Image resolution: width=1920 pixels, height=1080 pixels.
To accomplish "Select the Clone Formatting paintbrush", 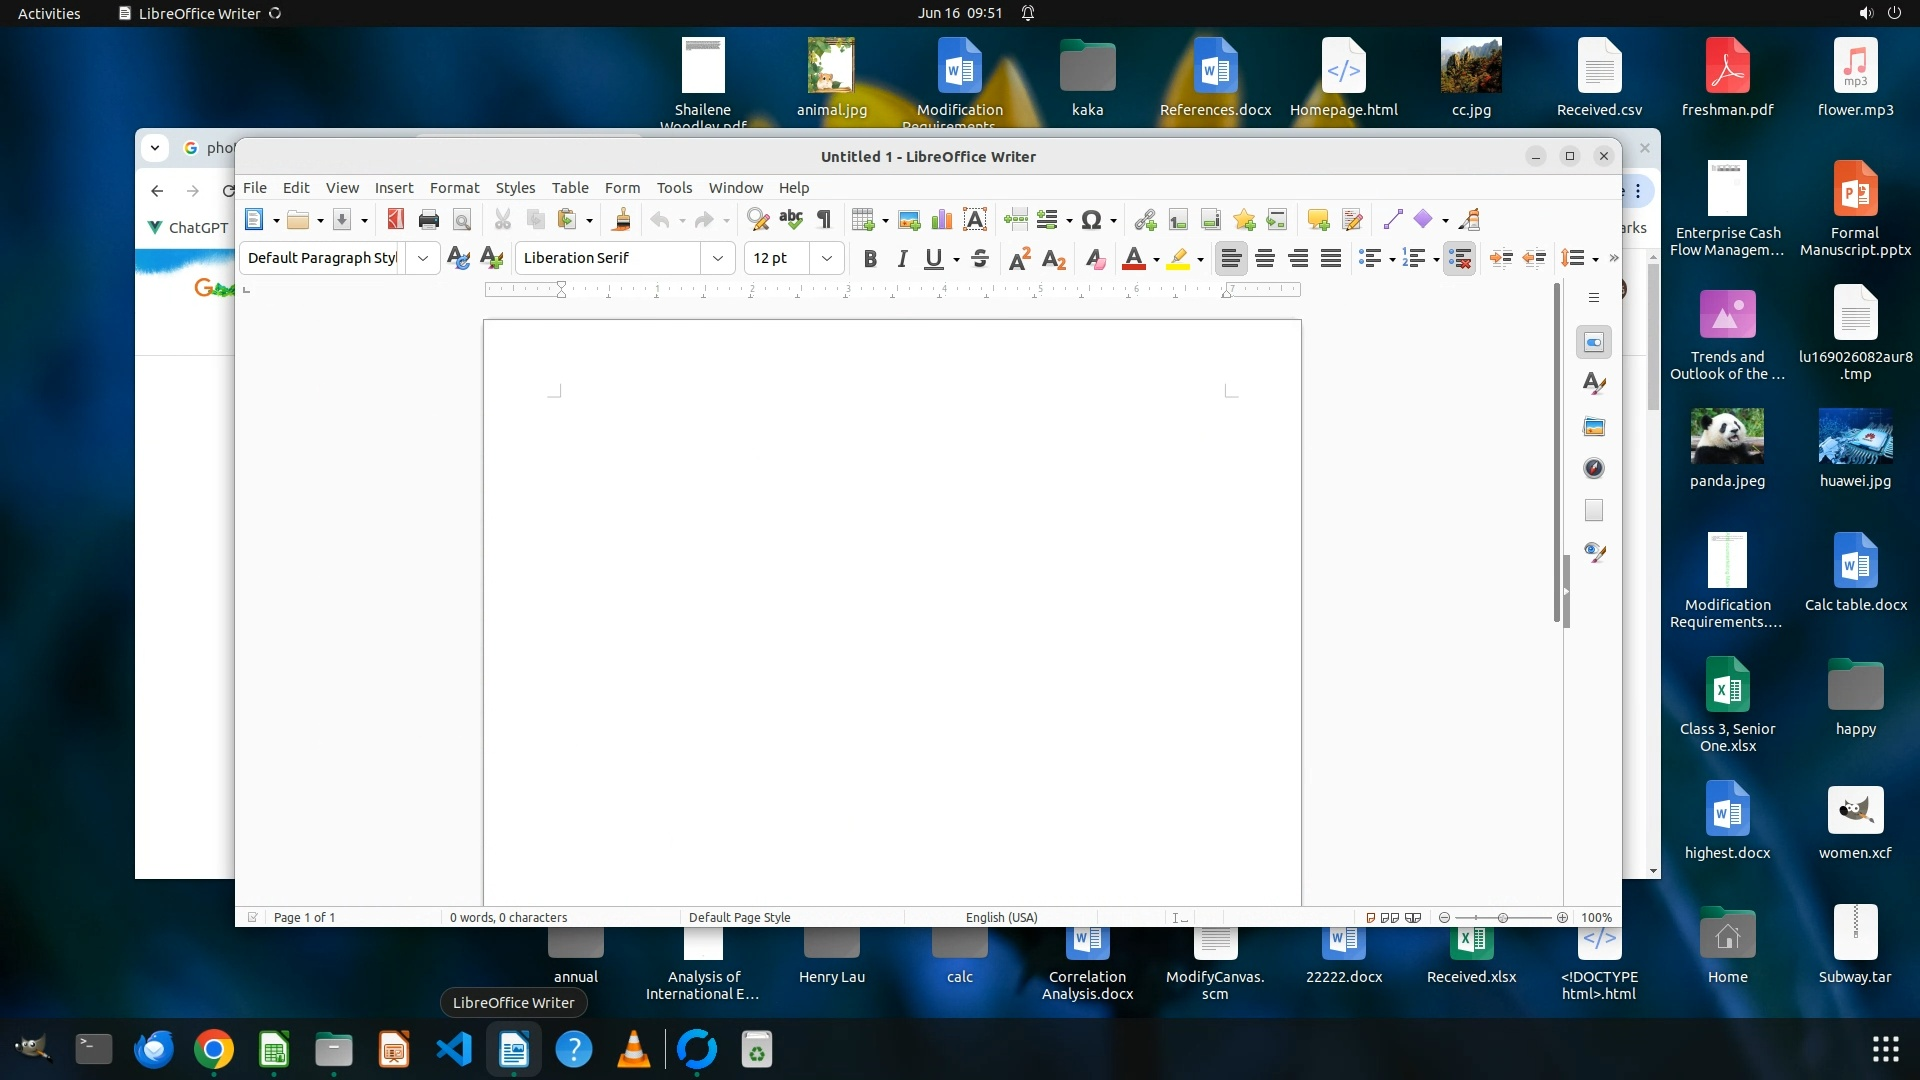I will point(621,220).
